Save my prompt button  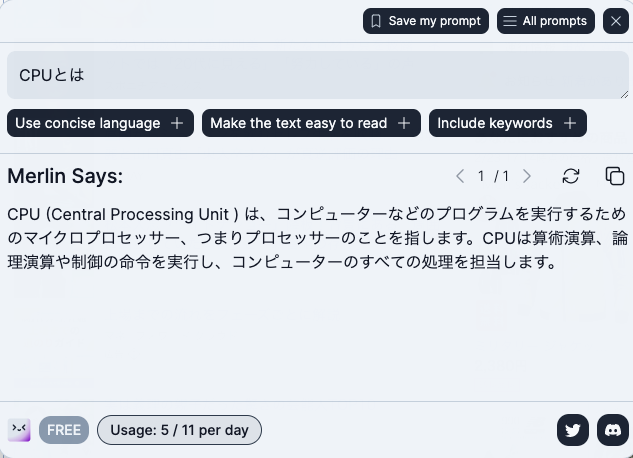click(426, 21)
